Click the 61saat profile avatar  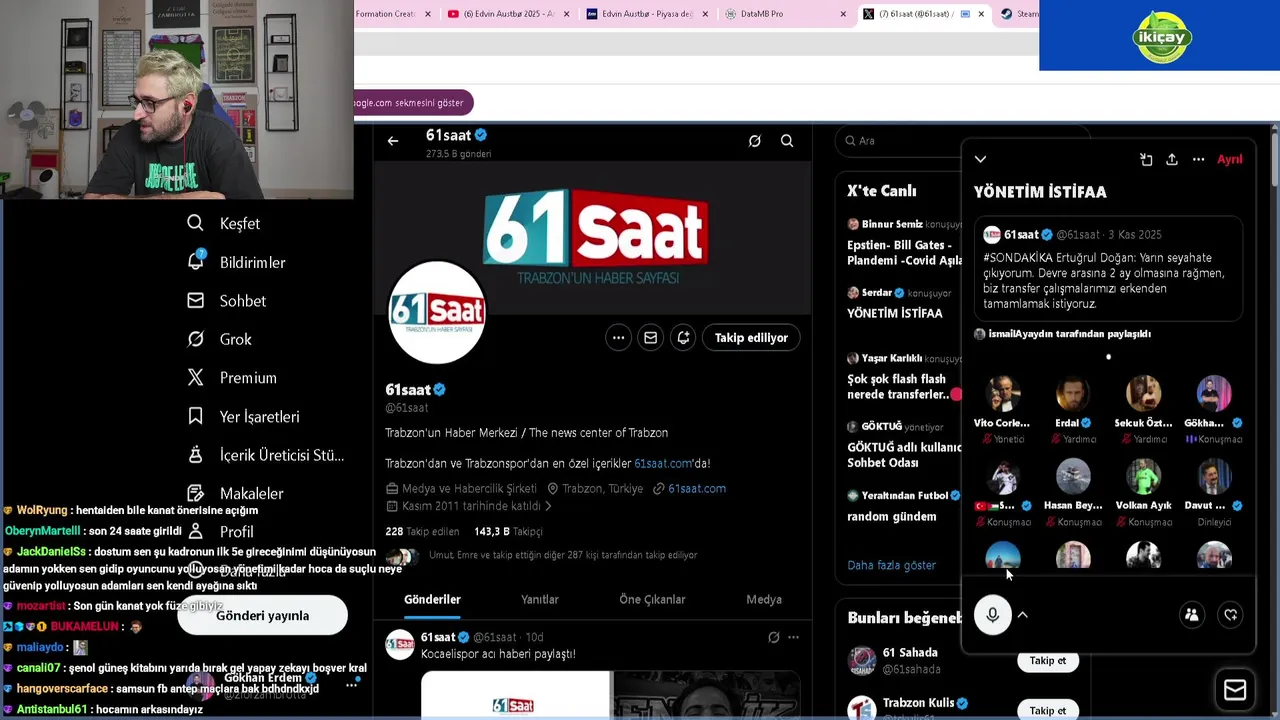coord(437,312)
